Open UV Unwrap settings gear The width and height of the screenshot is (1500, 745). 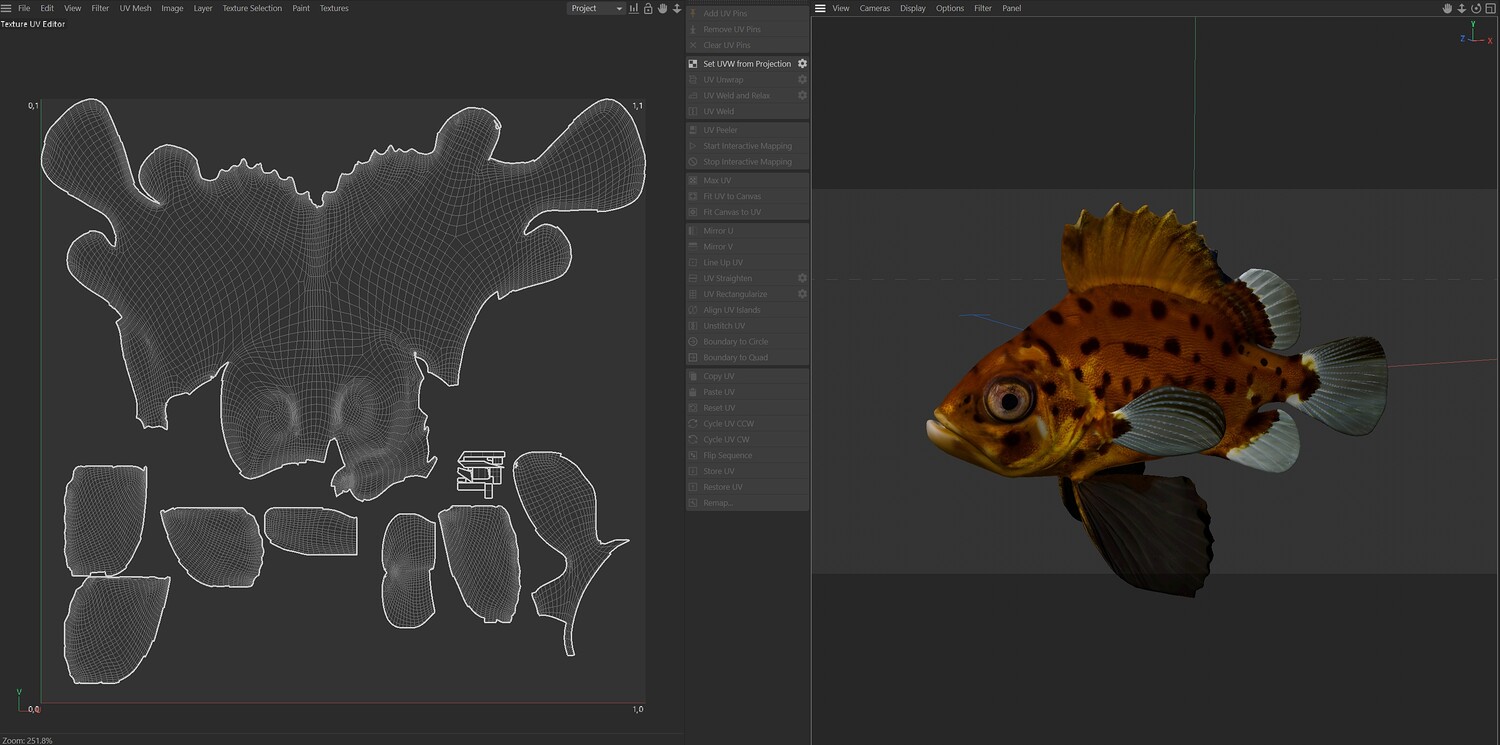coord(802,80)
